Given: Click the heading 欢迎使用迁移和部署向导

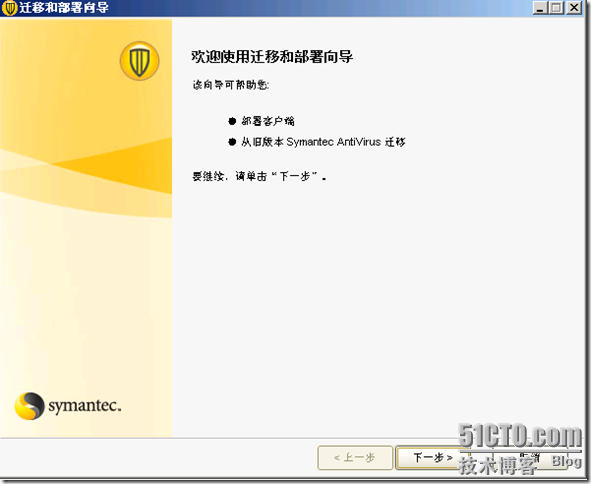Looking at the screenshot, I should click(x=272, y=57).
